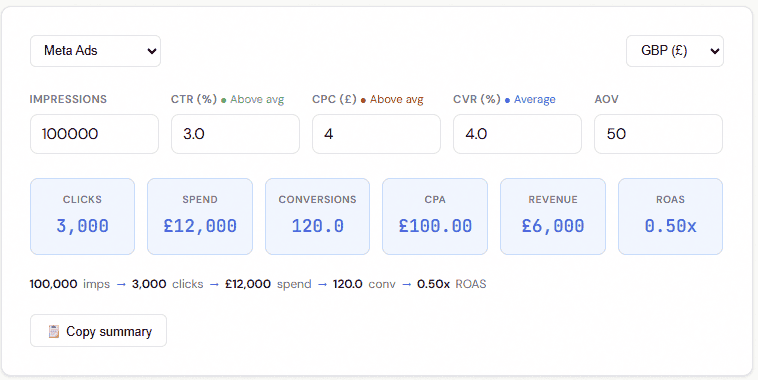Click the Impressions input field
Screen dimensions: 758x380
click(94, 134)
